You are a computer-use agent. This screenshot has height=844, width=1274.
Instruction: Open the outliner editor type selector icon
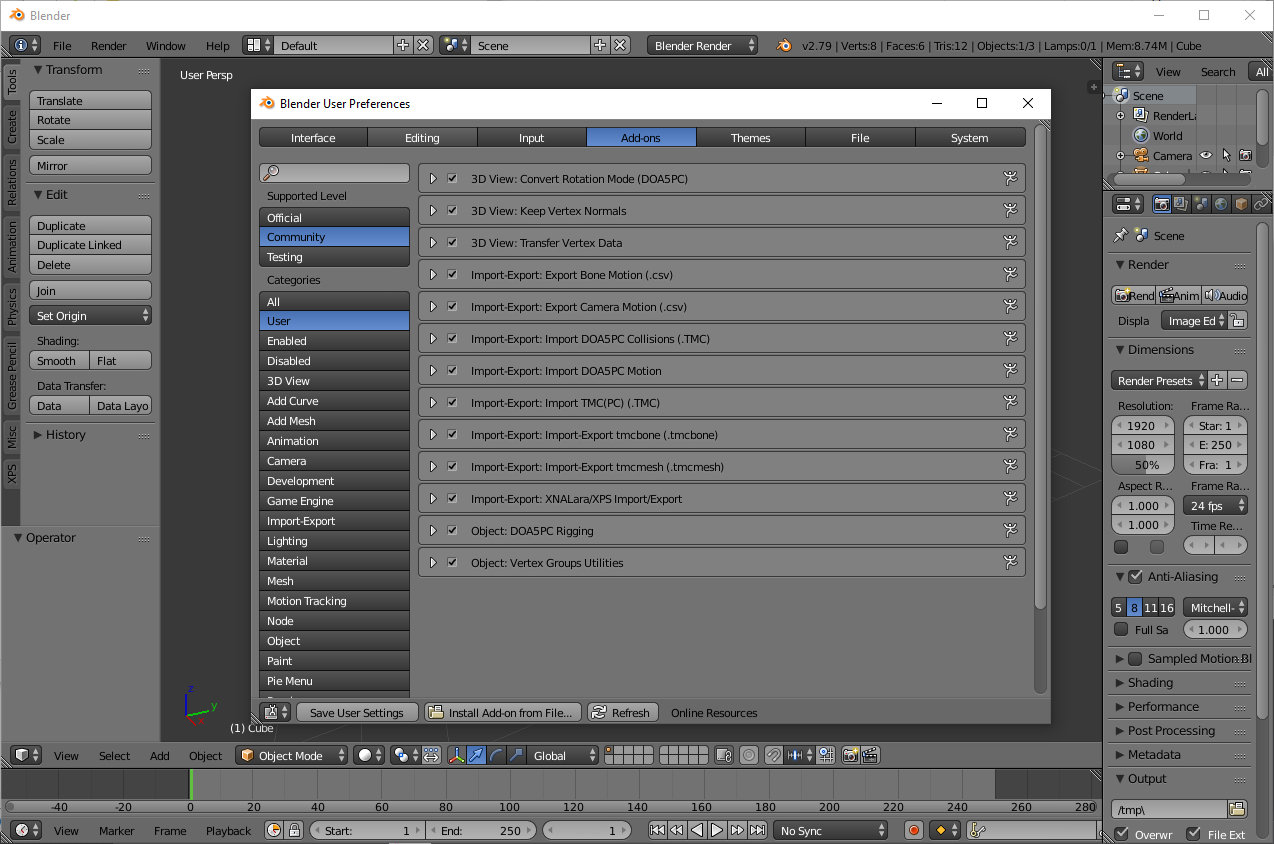(x=1128, y=71)
